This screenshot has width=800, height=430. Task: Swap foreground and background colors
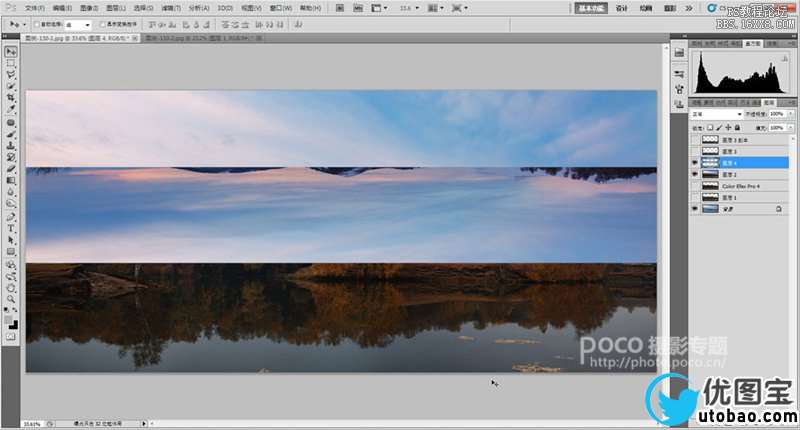tap(15, 310)
